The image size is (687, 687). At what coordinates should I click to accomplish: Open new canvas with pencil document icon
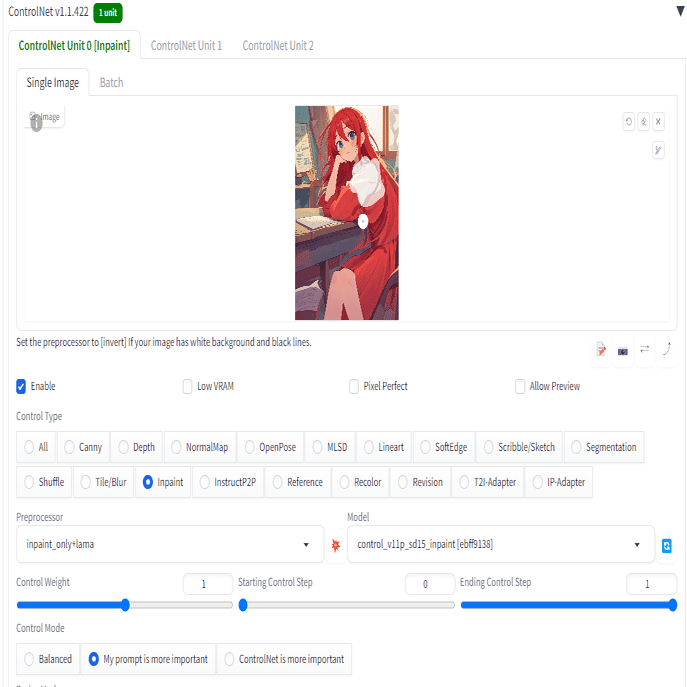tap(601, 350)
